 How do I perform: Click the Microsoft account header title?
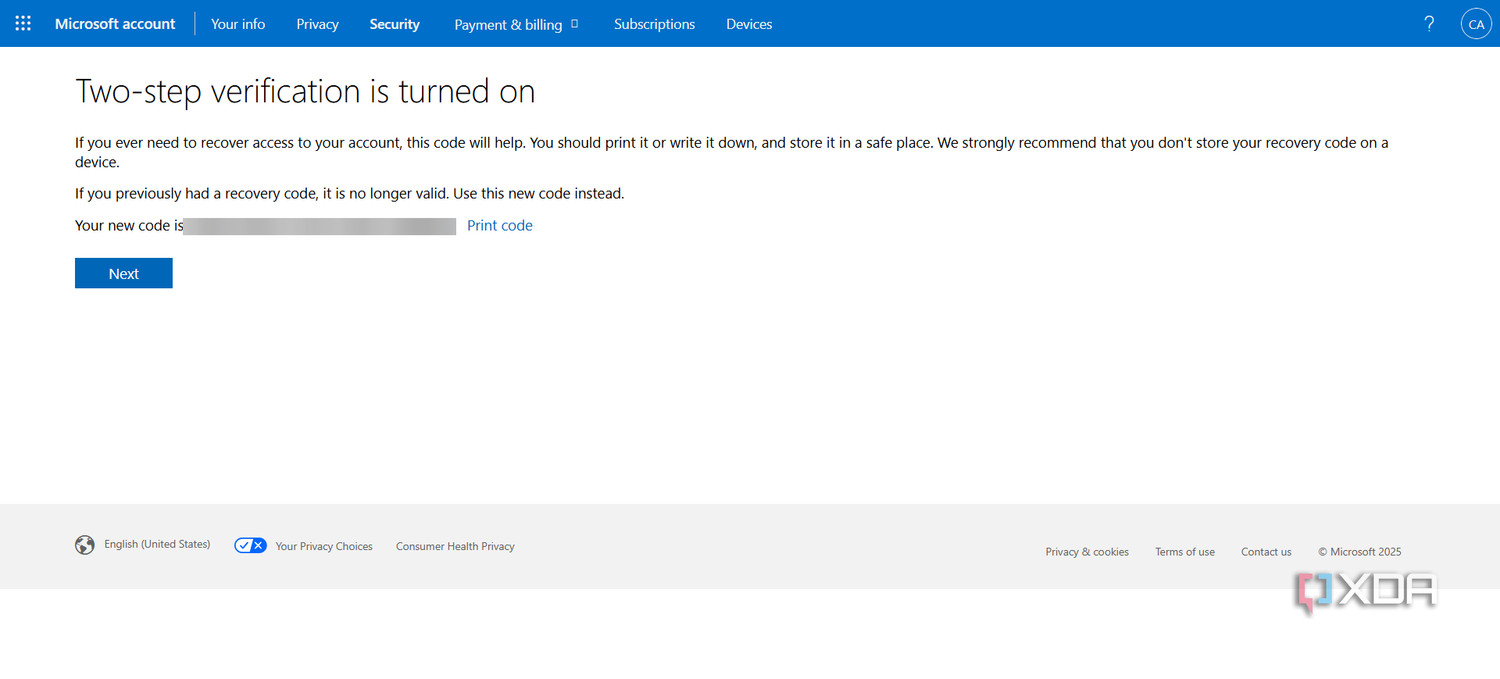click(x=115, y=24)
